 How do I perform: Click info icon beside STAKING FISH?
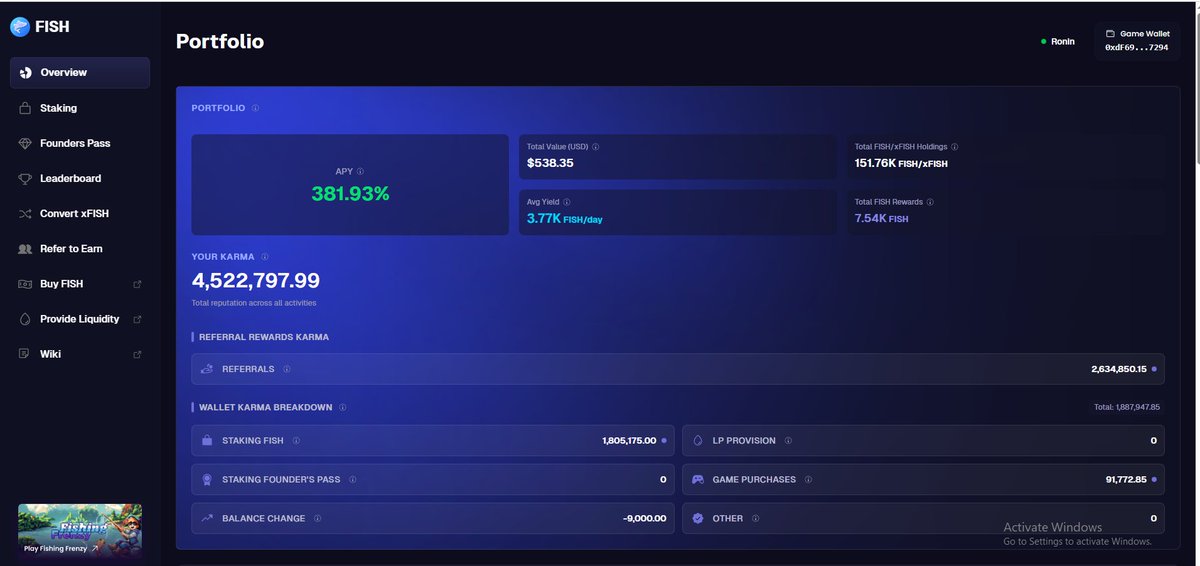pos(296,440)
